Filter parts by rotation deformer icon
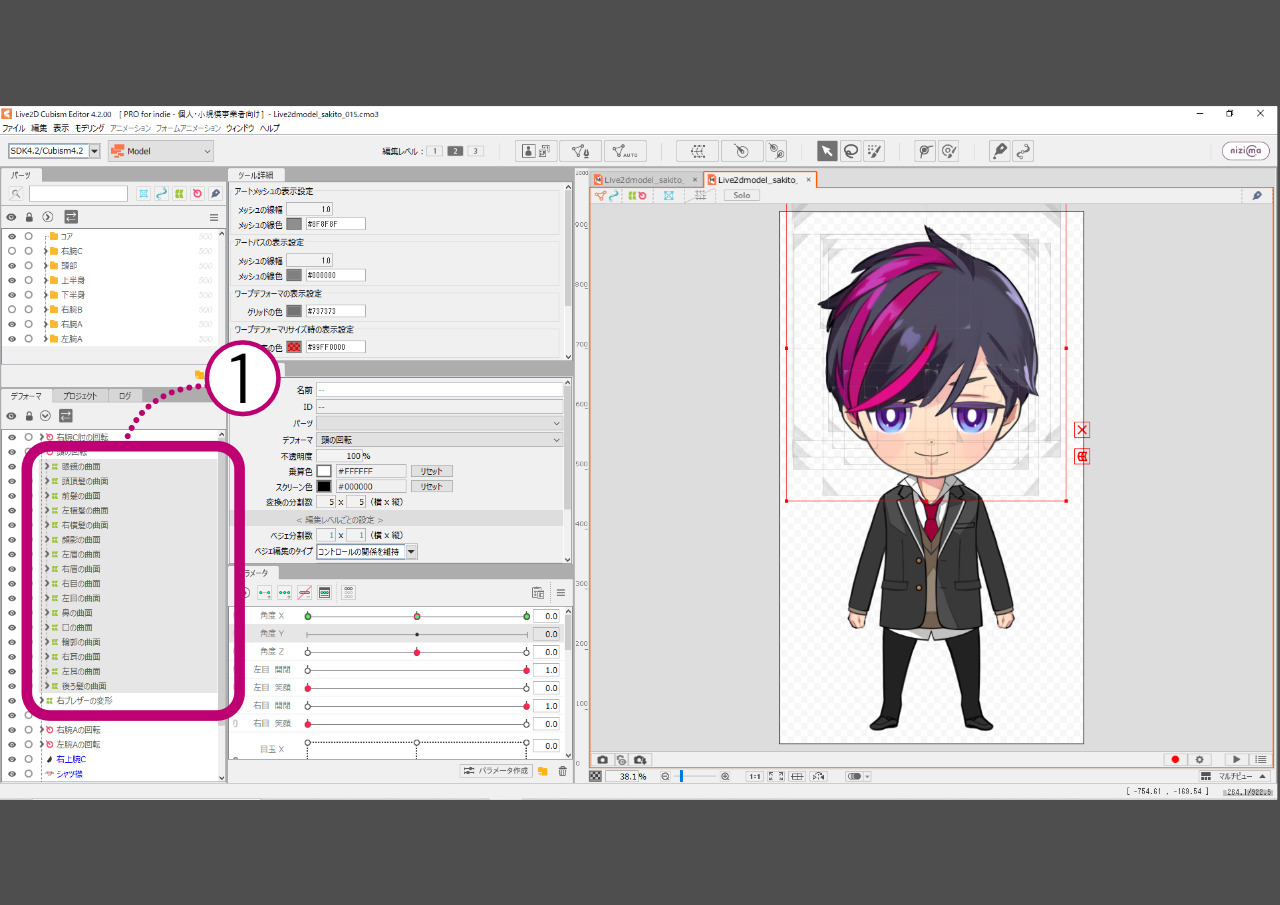This screenshot has width=1280, height=905. [197, 193]
